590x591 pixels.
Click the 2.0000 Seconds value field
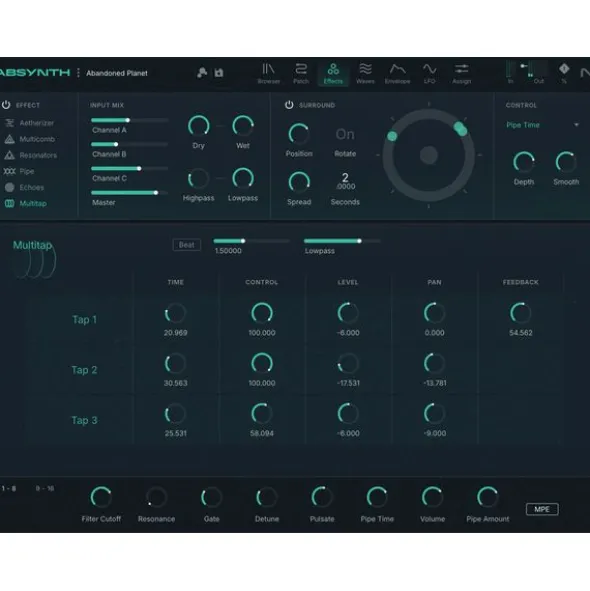coord(345,181)
